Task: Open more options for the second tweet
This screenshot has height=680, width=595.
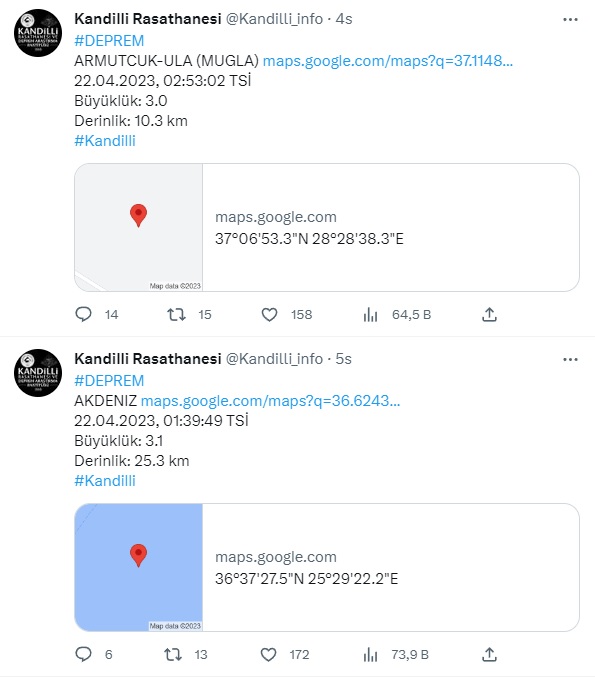Action: tap(570, 360)
